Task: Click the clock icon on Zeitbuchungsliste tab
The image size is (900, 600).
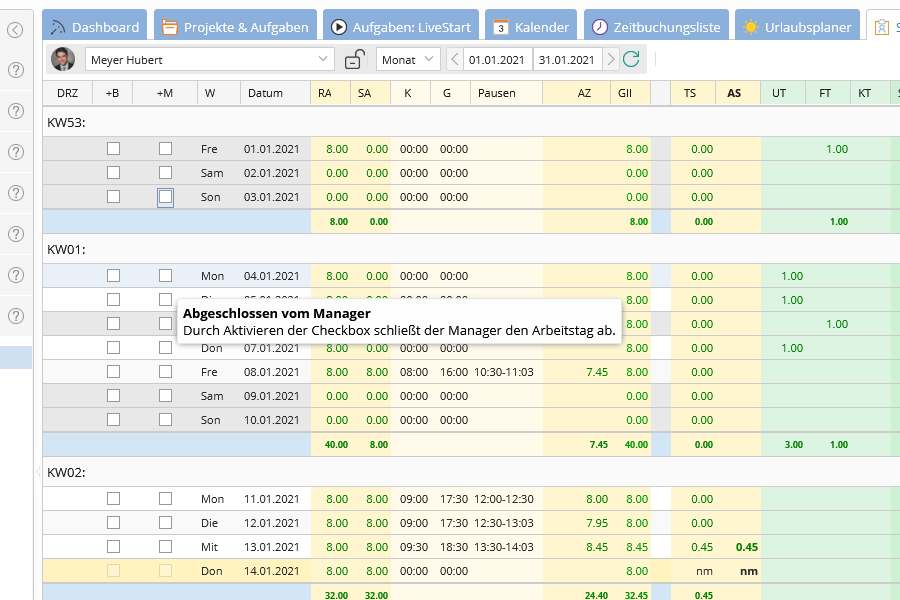Action: click(599, 26)
